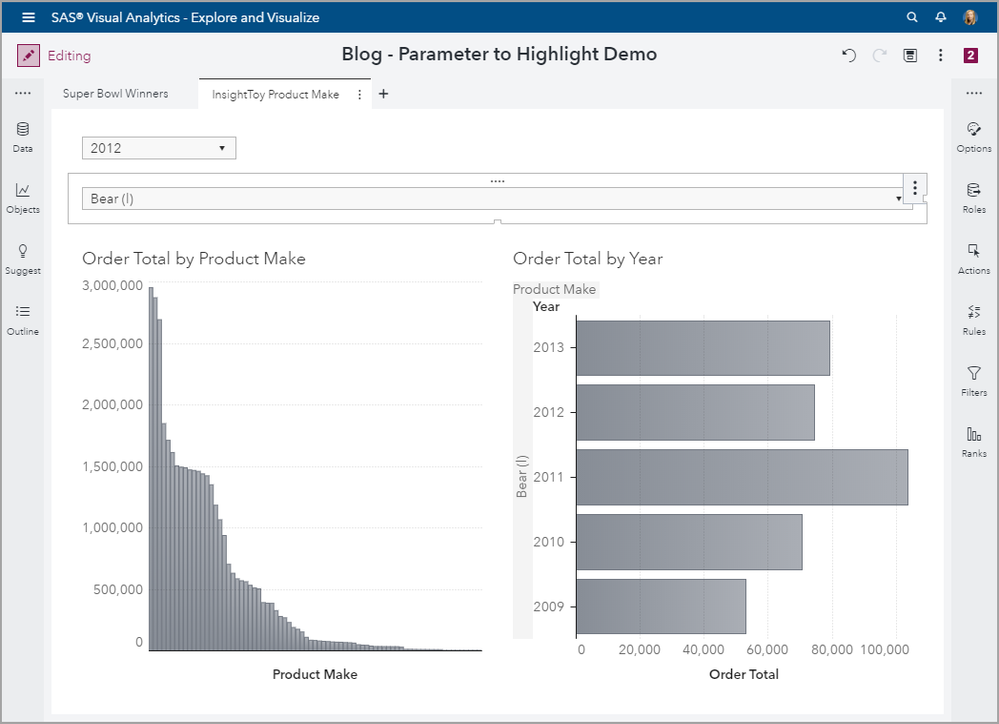Click the search magnifier icon
This screenshot has width=999, height=724.
coord(912,17)
